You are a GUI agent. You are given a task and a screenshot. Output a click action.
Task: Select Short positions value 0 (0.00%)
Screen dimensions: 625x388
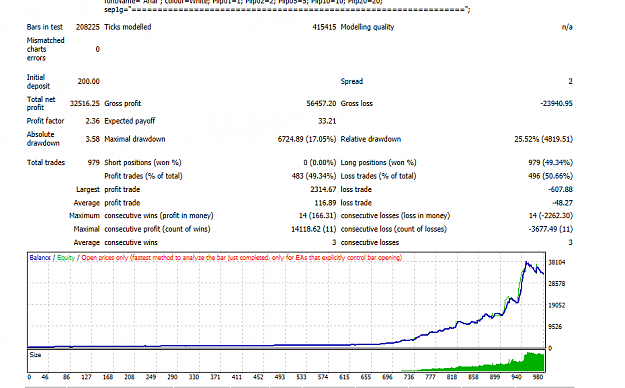[320, 163]
